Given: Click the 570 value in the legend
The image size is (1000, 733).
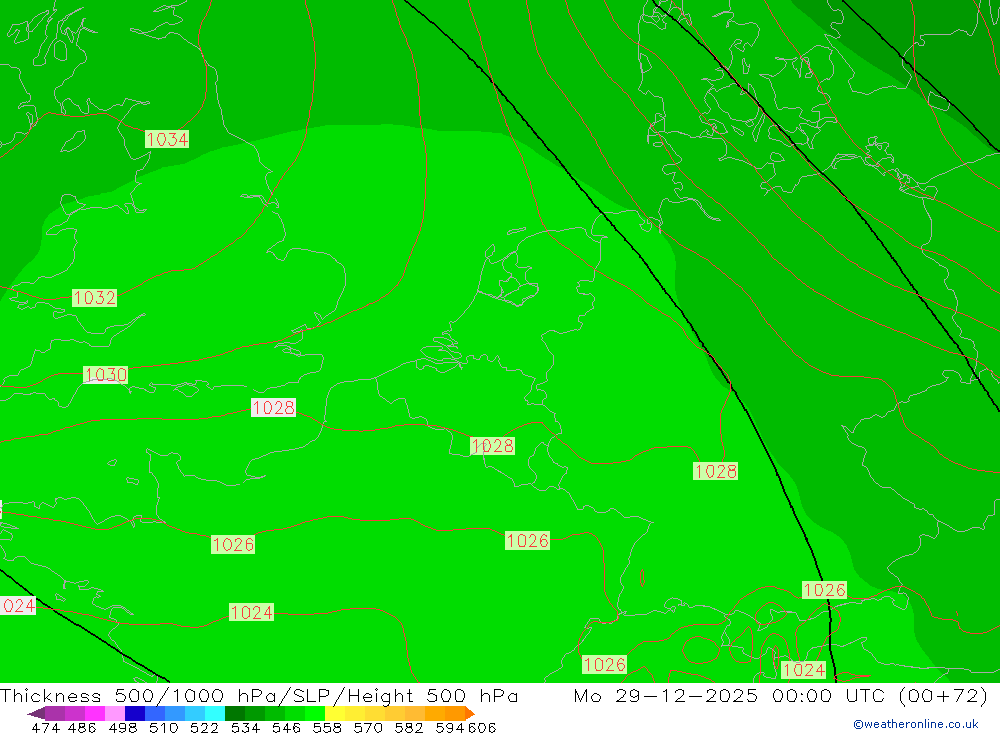Looking at the screenshot, I should (x=367, y=728).
